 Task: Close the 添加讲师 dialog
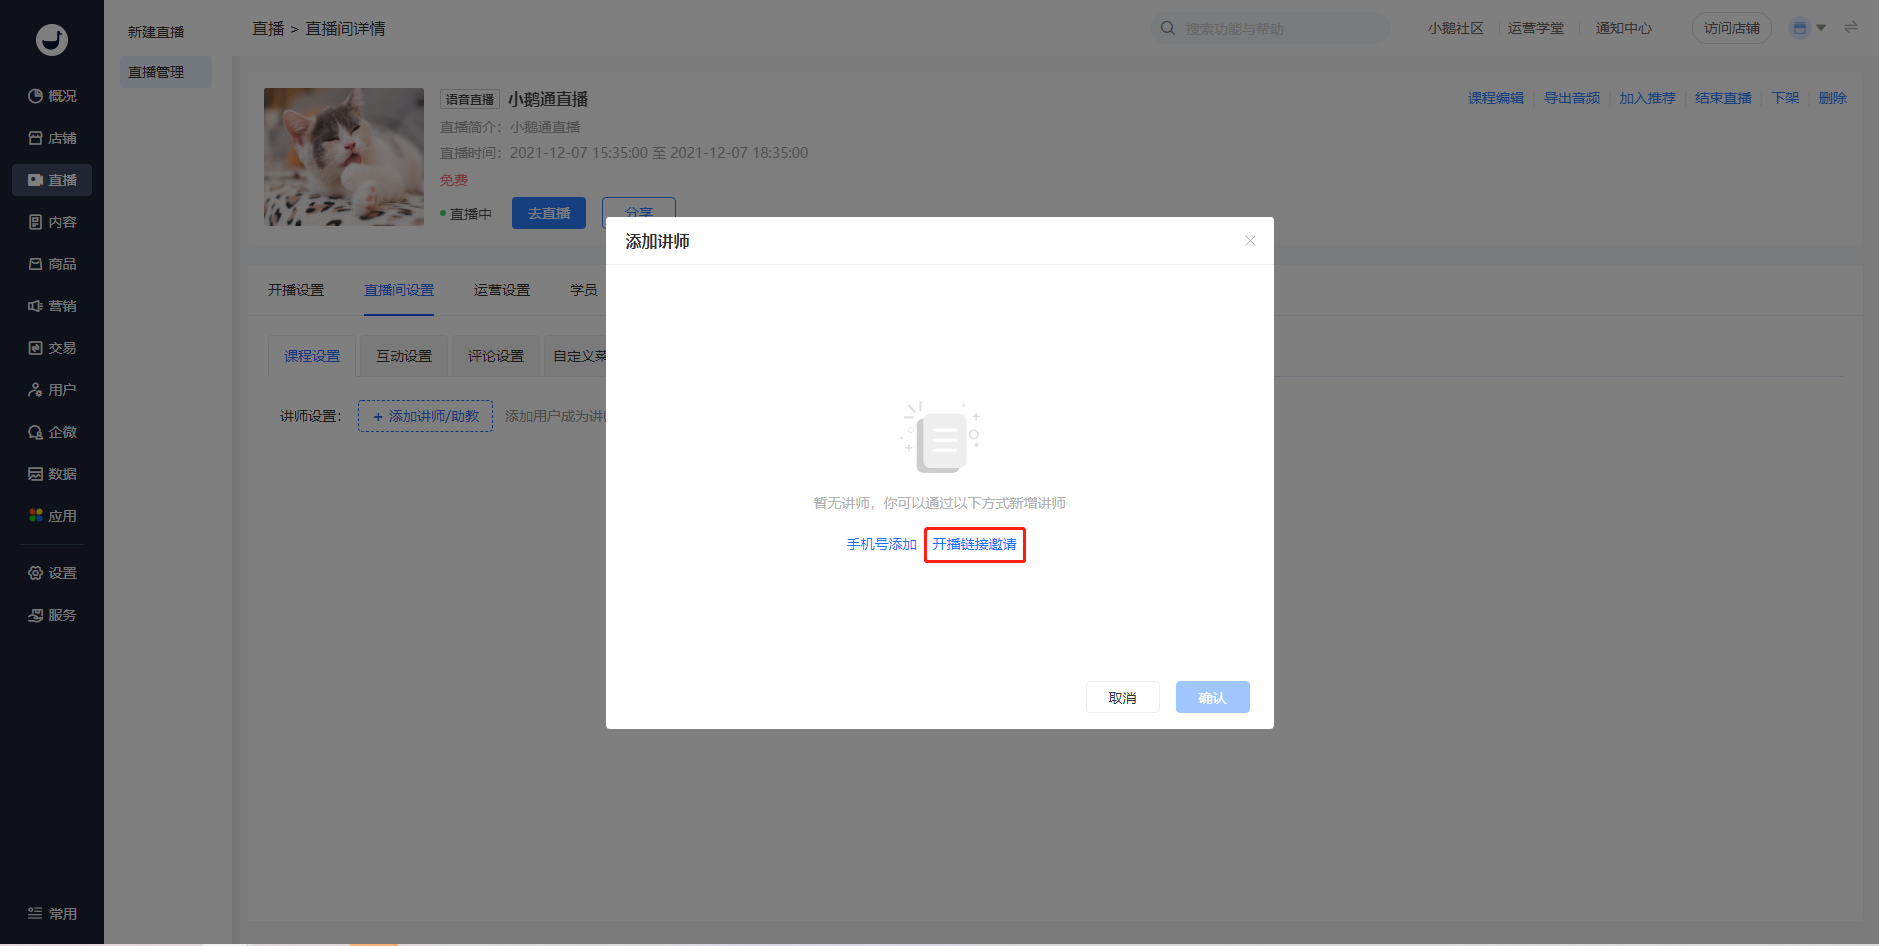[1250, 241]
